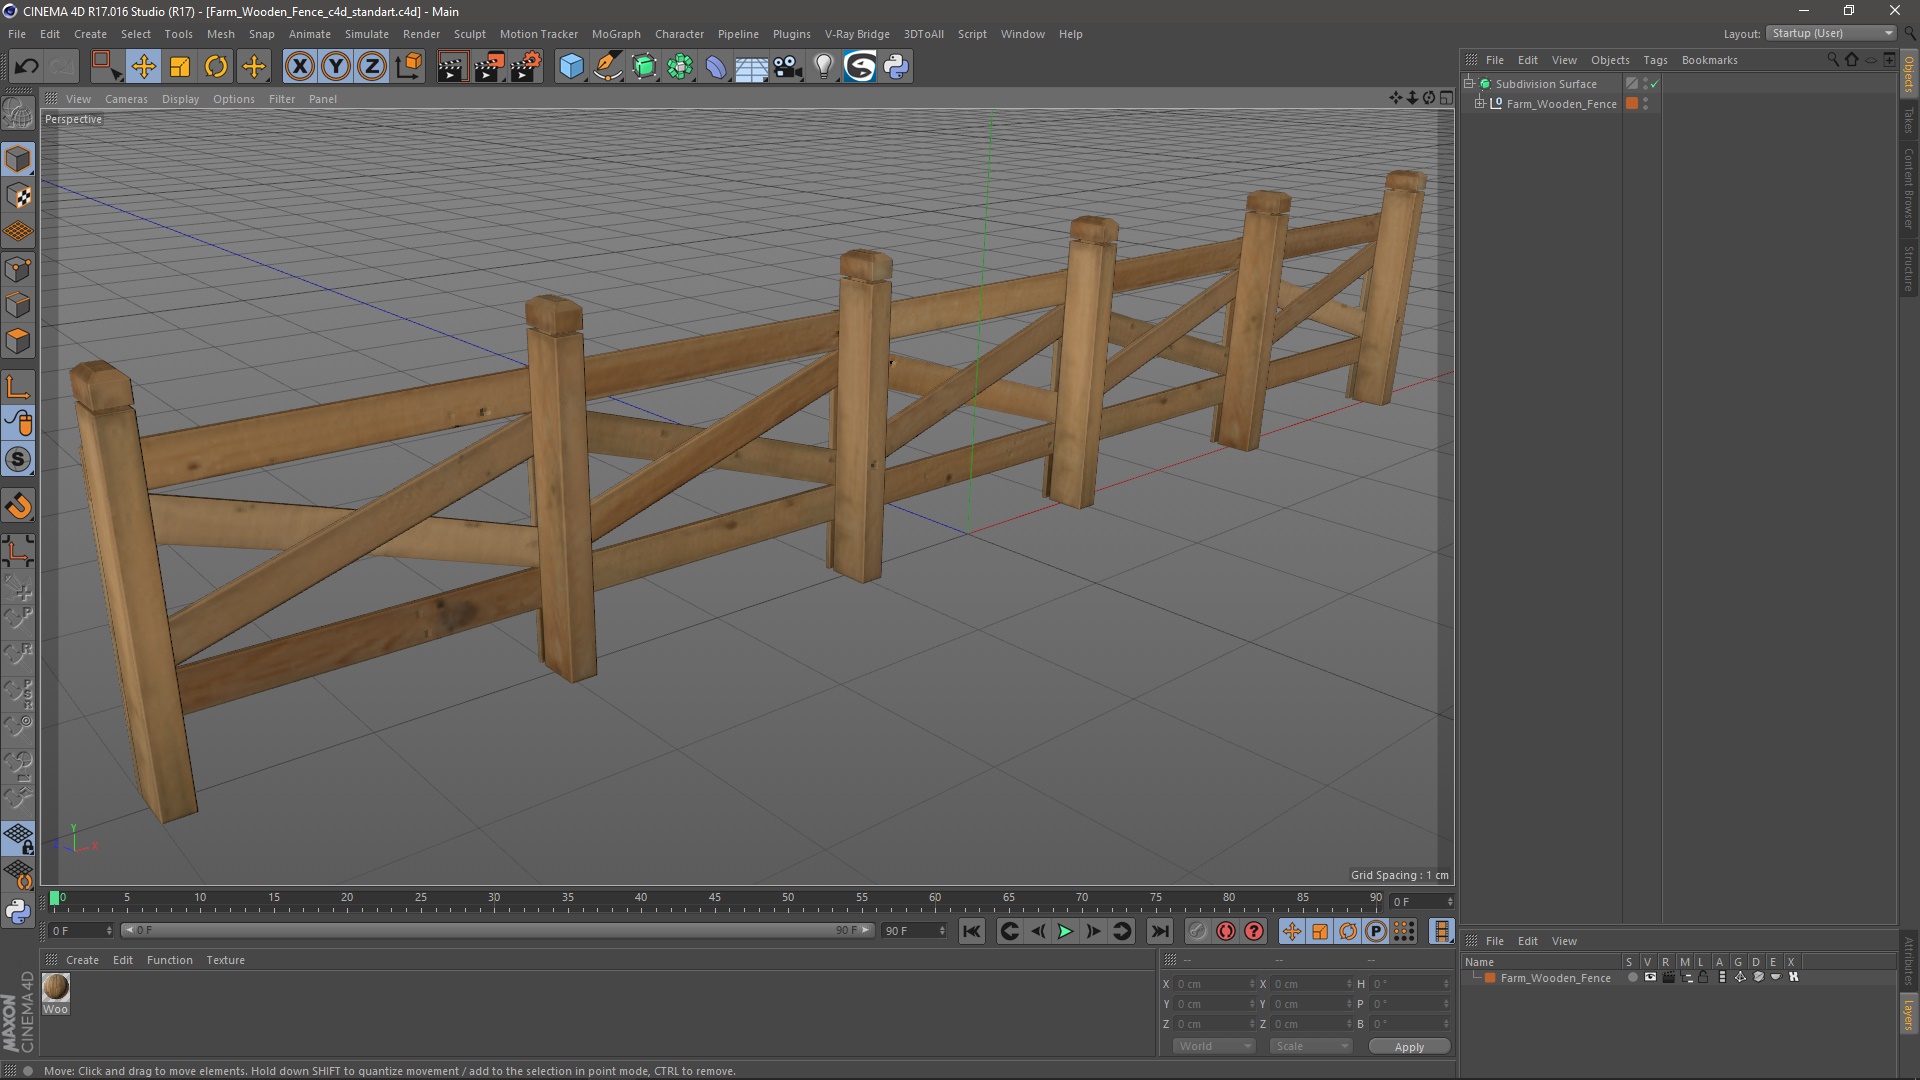The height and width of the screenshot is (1080, 1920).
Task: Select the Rotate tool
Action: (216, 67)
